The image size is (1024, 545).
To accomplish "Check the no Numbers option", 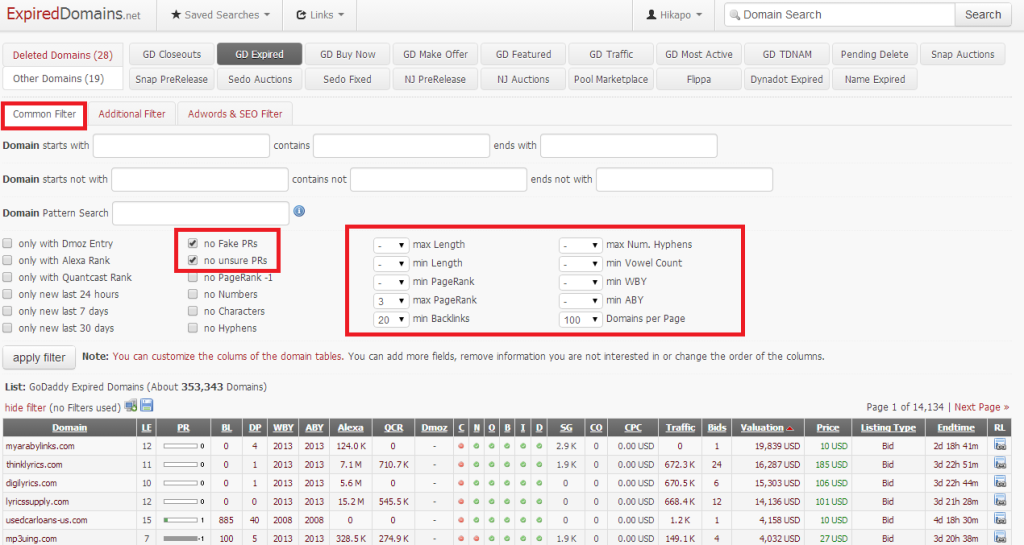I will tap(193, 294).
